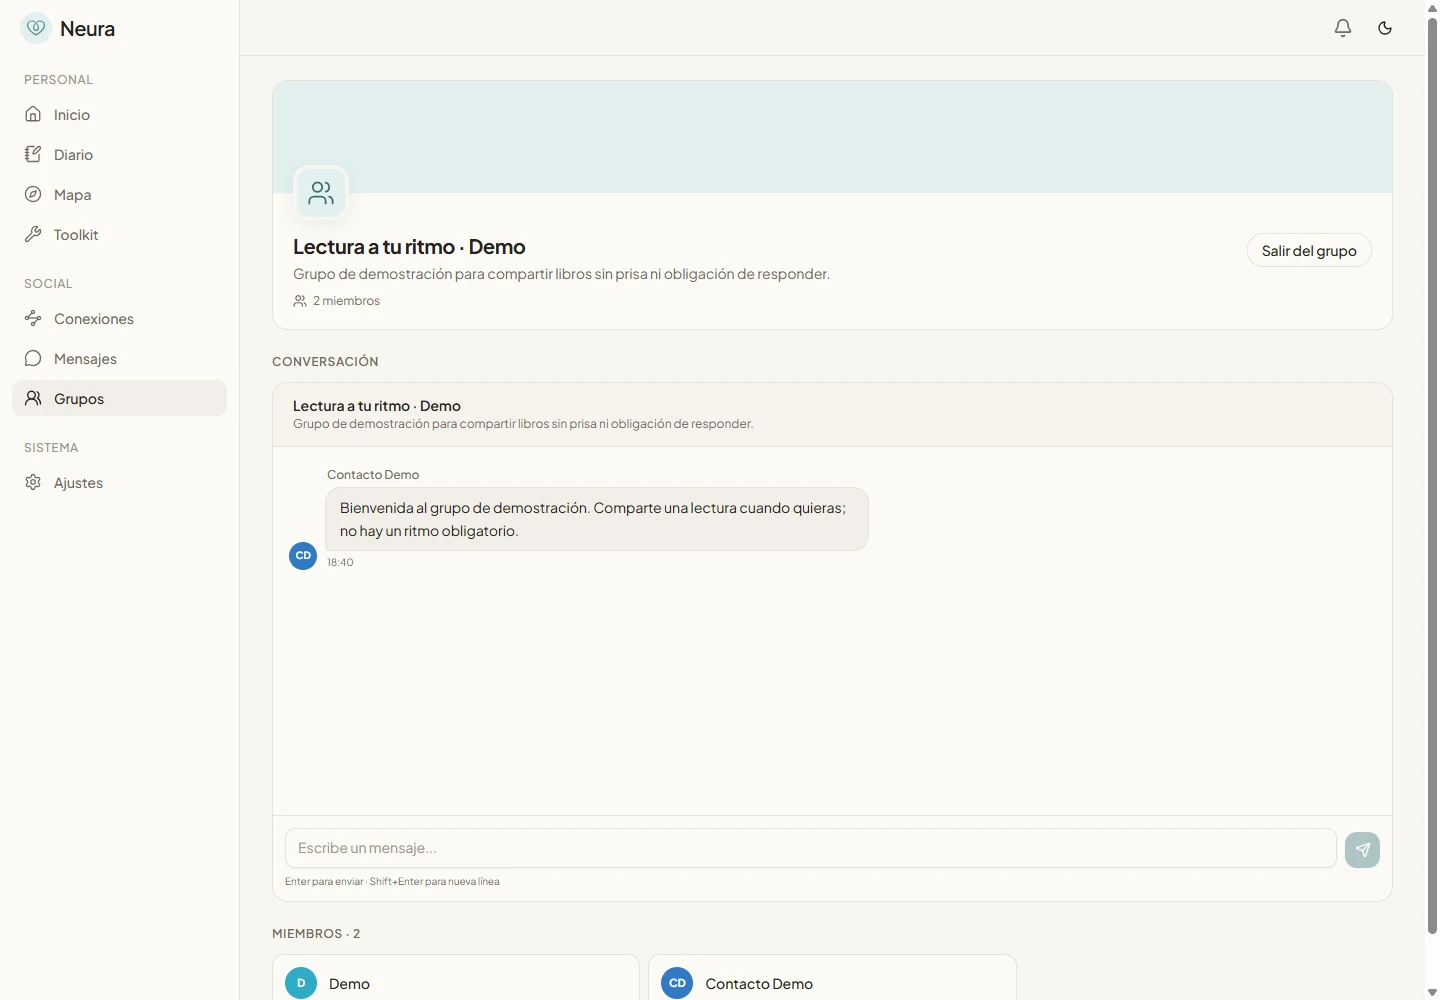The width and height of the screenshot is (1440, 1000).
Task: Click the Neura app name text
Action: [x=87, y=29]
